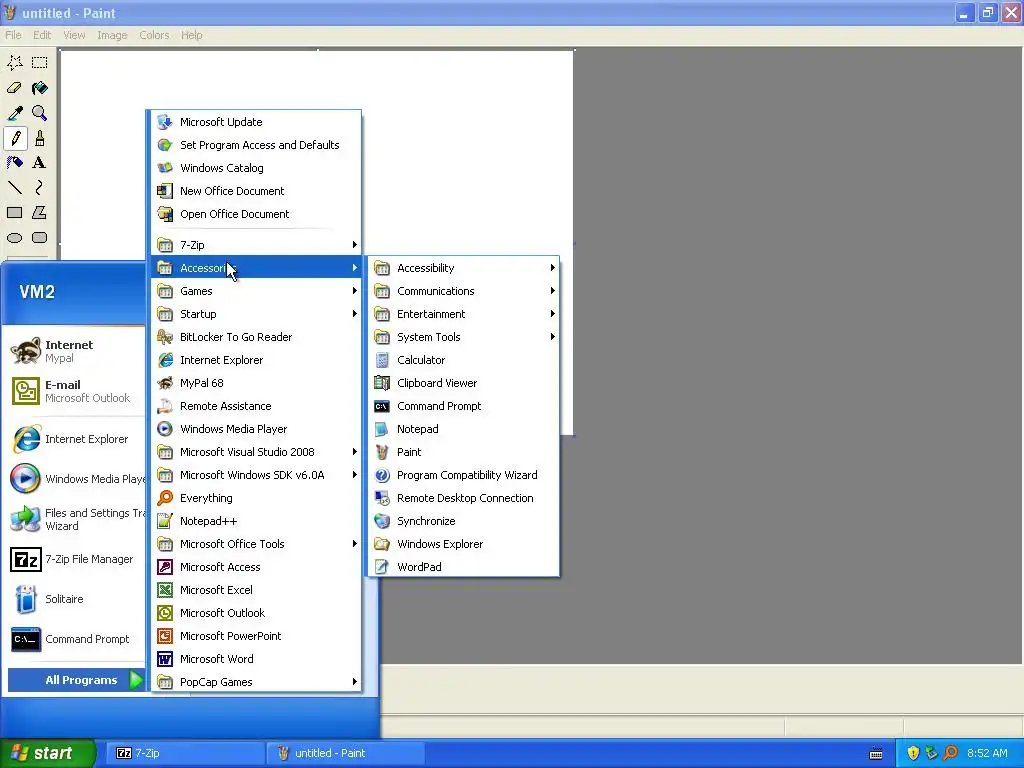Switch to 7-Zip taskbar window
The width and height of the screenshot is (1024, 768).
(x=186, y=753)
